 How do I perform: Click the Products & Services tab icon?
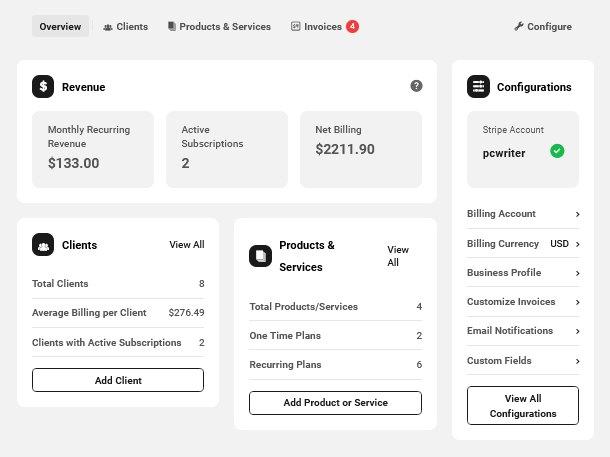click(172, 26)
